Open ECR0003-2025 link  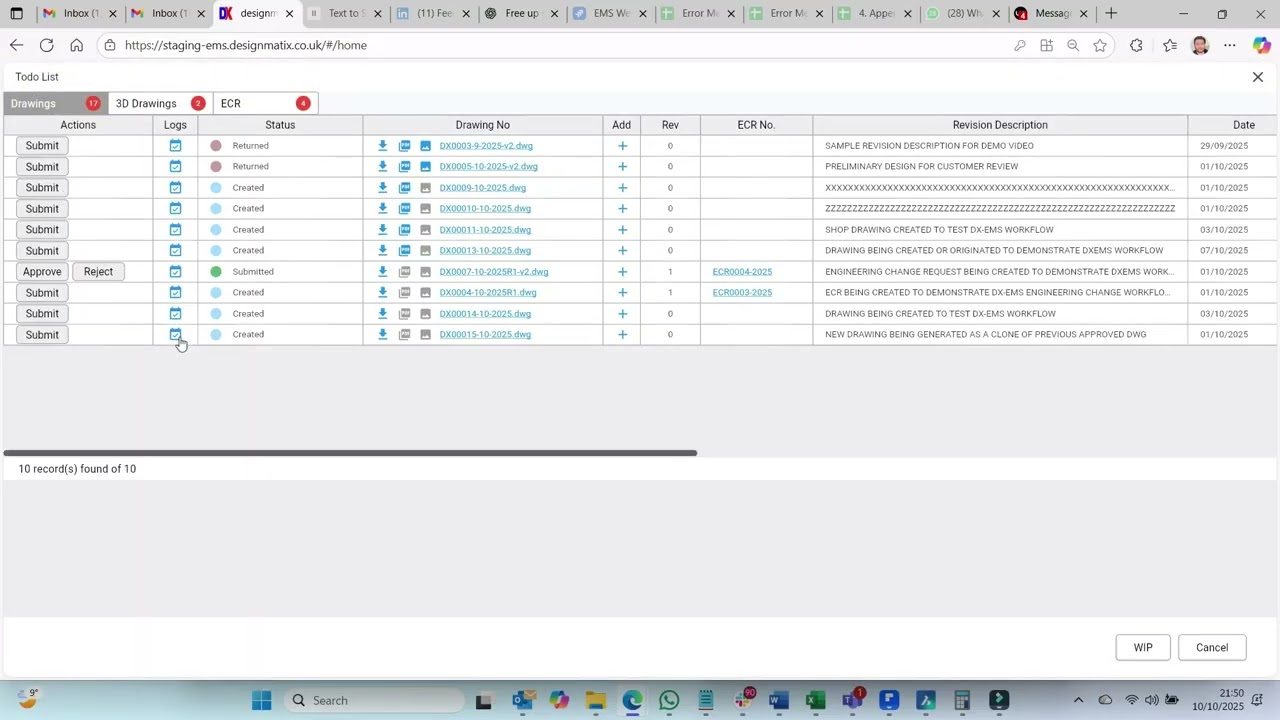coord(742,293)
